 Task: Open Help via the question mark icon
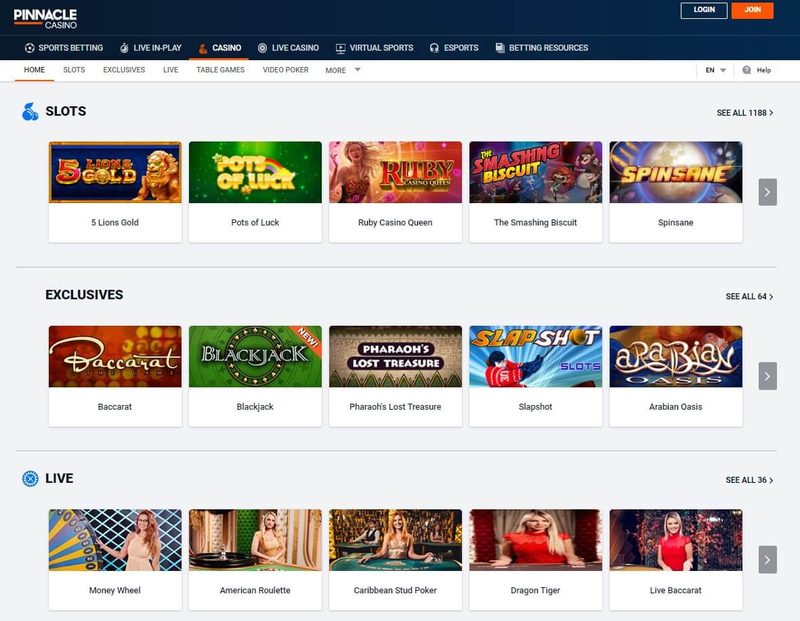point(746,70)
